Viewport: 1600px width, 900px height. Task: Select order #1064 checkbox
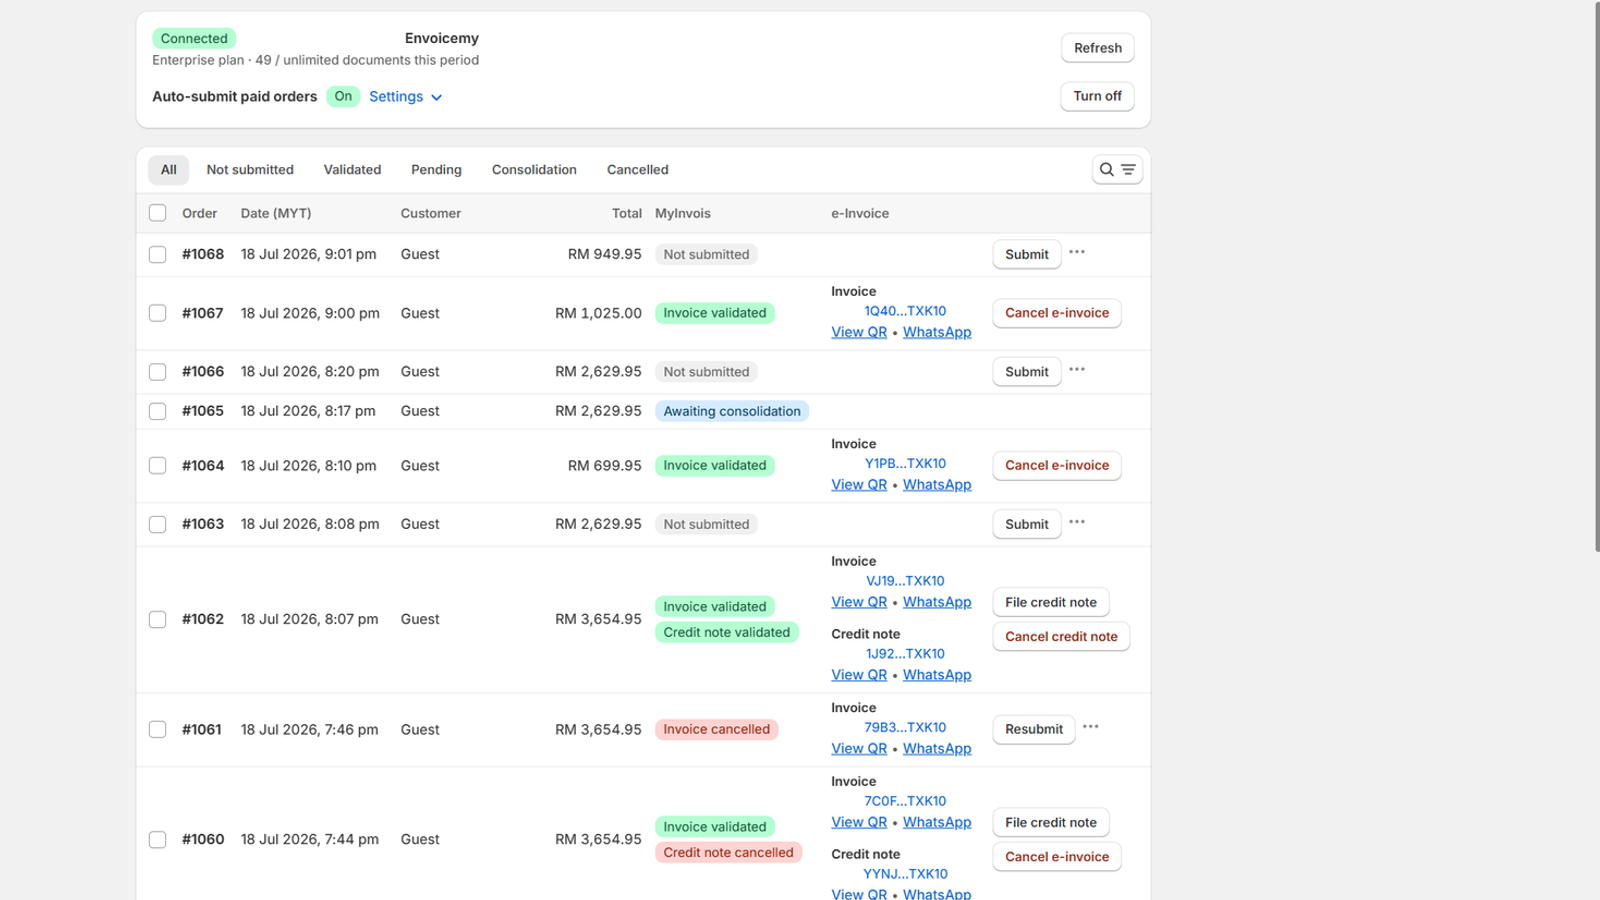point(158,466)
